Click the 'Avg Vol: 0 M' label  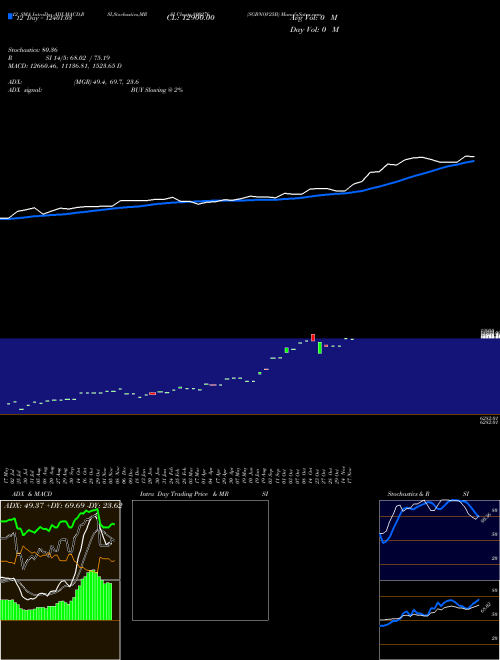pos(314,18)
